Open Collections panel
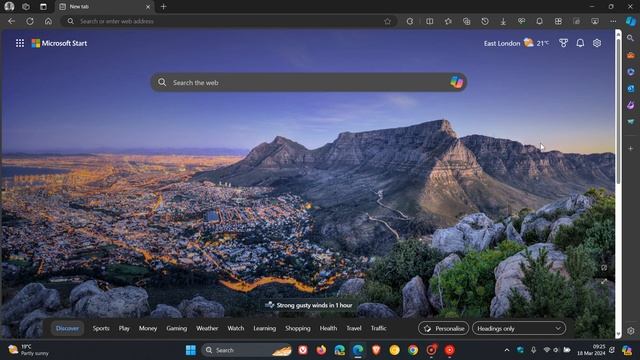 pos(467,21)
